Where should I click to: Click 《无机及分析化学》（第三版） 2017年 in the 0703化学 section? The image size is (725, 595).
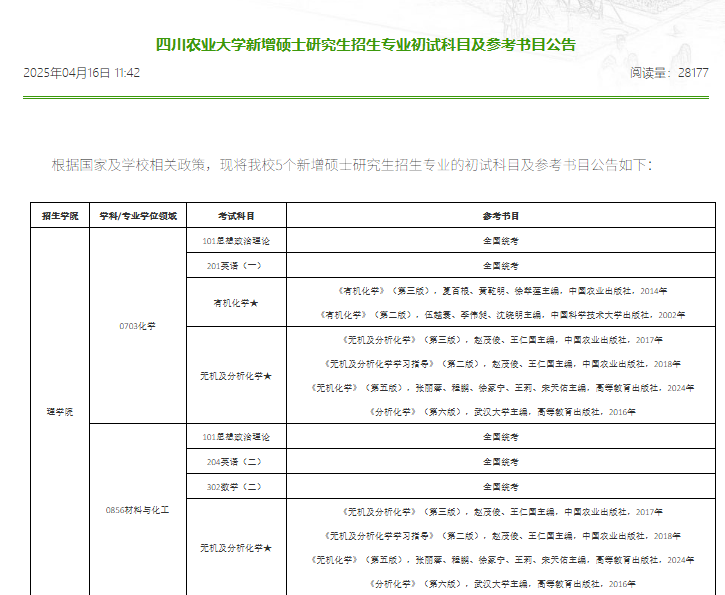pyautogui.click(x=501, y=340)
